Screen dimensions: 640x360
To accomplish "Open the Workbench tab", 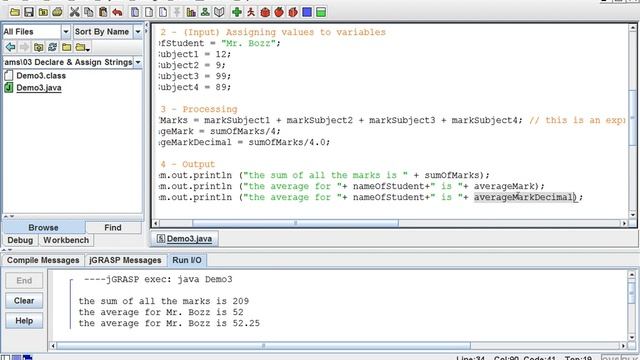I will [66, 240].
